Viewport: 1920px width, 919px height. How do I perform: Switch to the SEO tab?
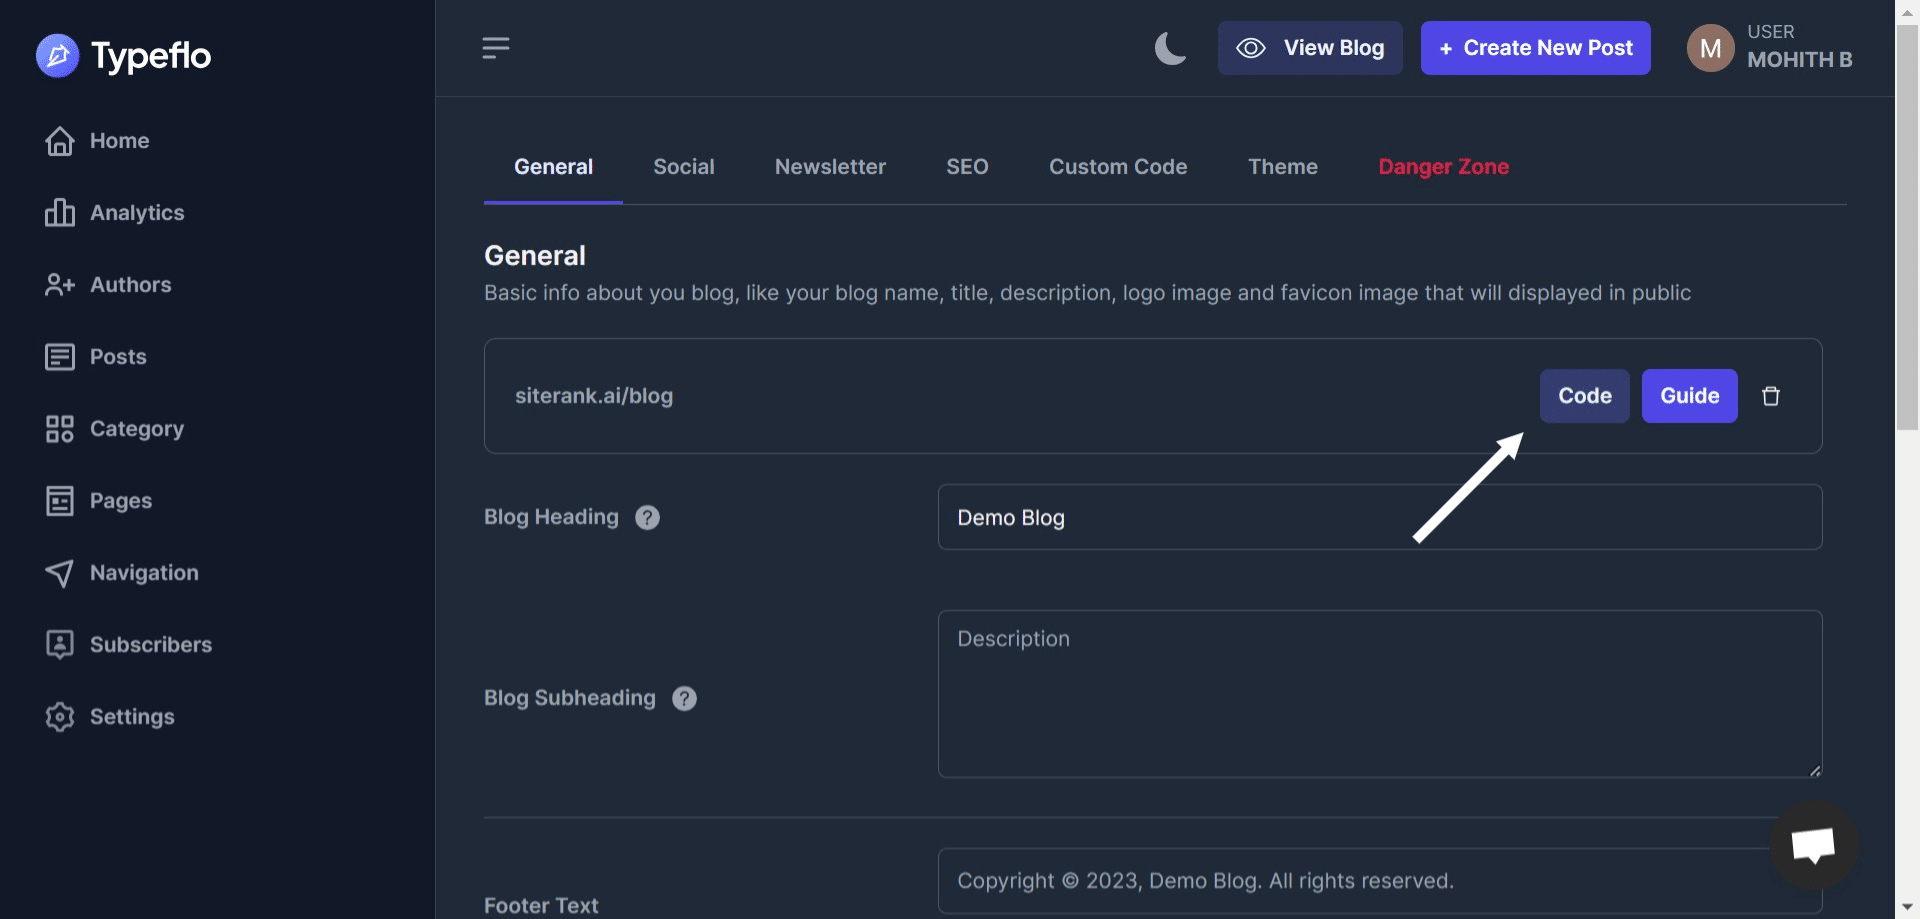(967, 167)
